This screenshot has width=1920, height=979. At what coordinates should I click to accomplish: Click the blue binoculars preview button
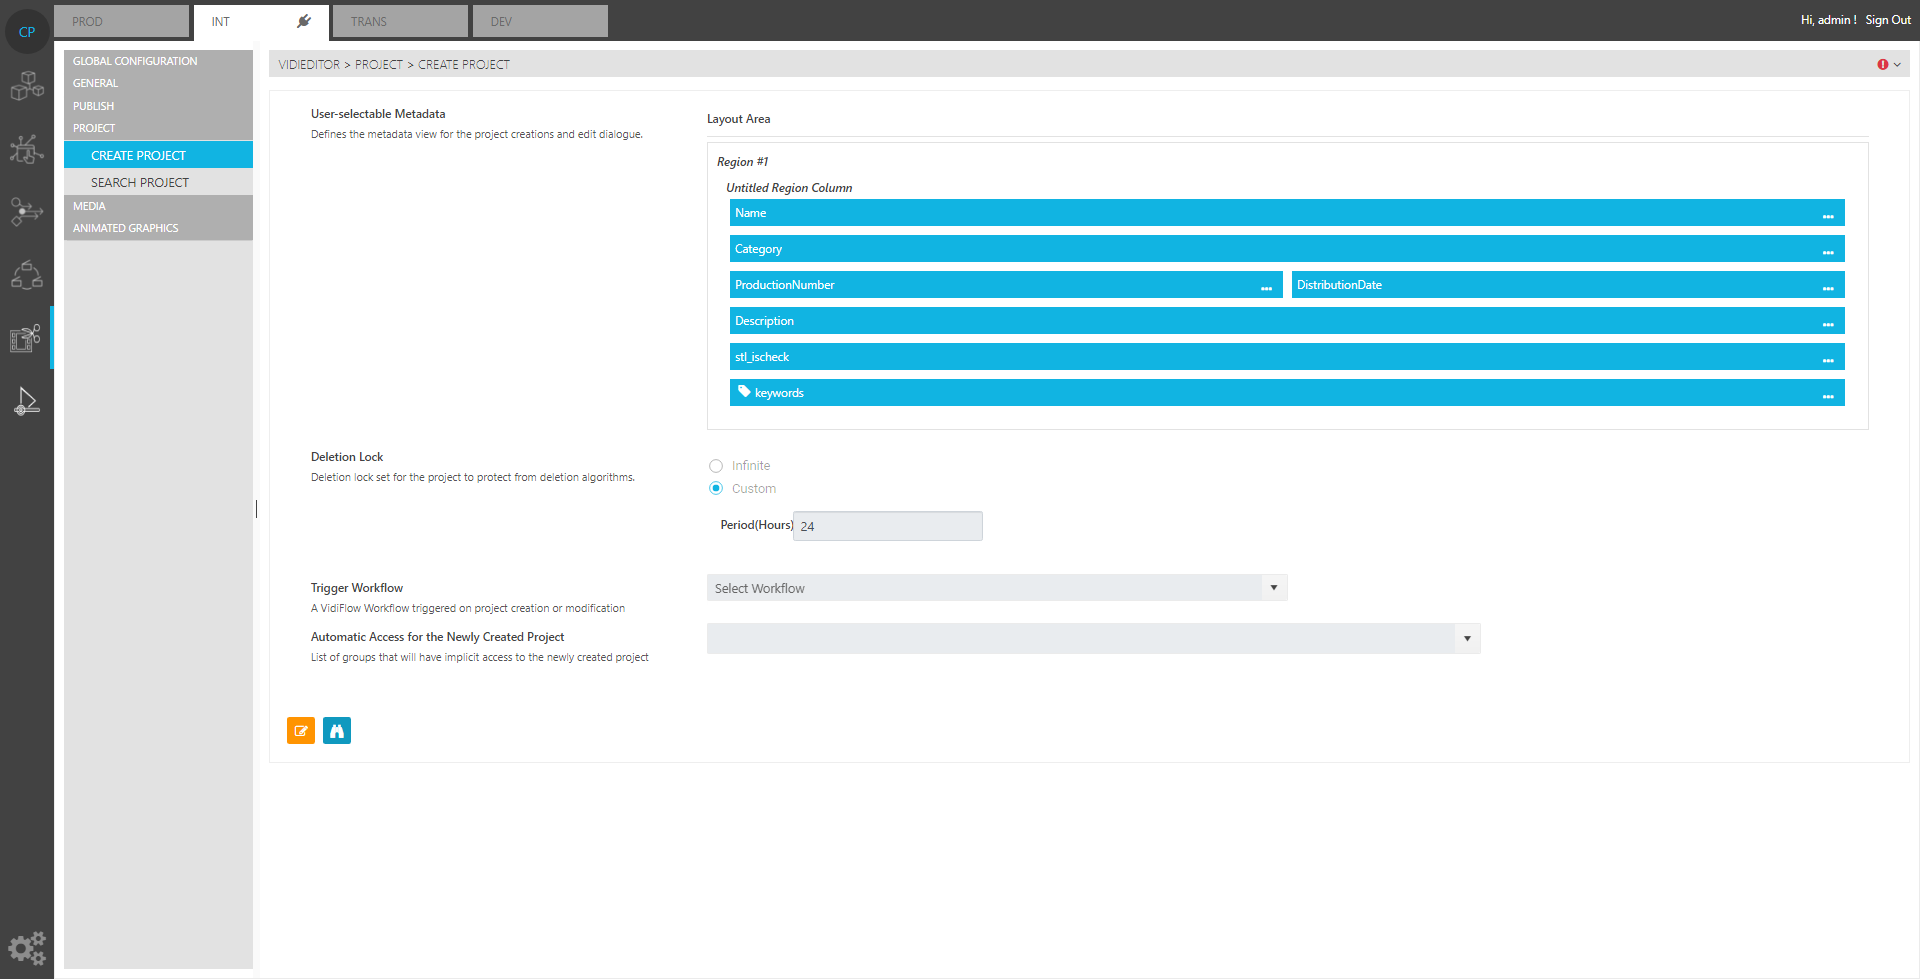tap(337, 730)
